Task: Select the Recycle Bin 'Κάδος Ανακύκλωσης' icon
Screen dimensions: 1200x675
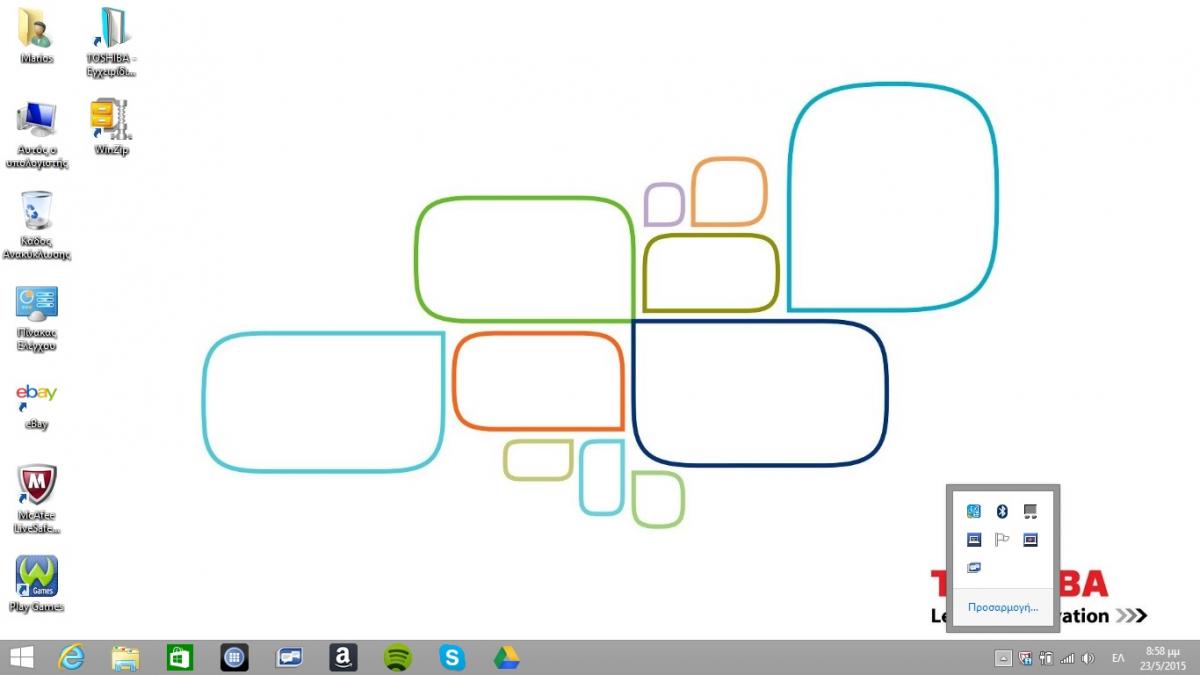Action: [x=36, y=225]
